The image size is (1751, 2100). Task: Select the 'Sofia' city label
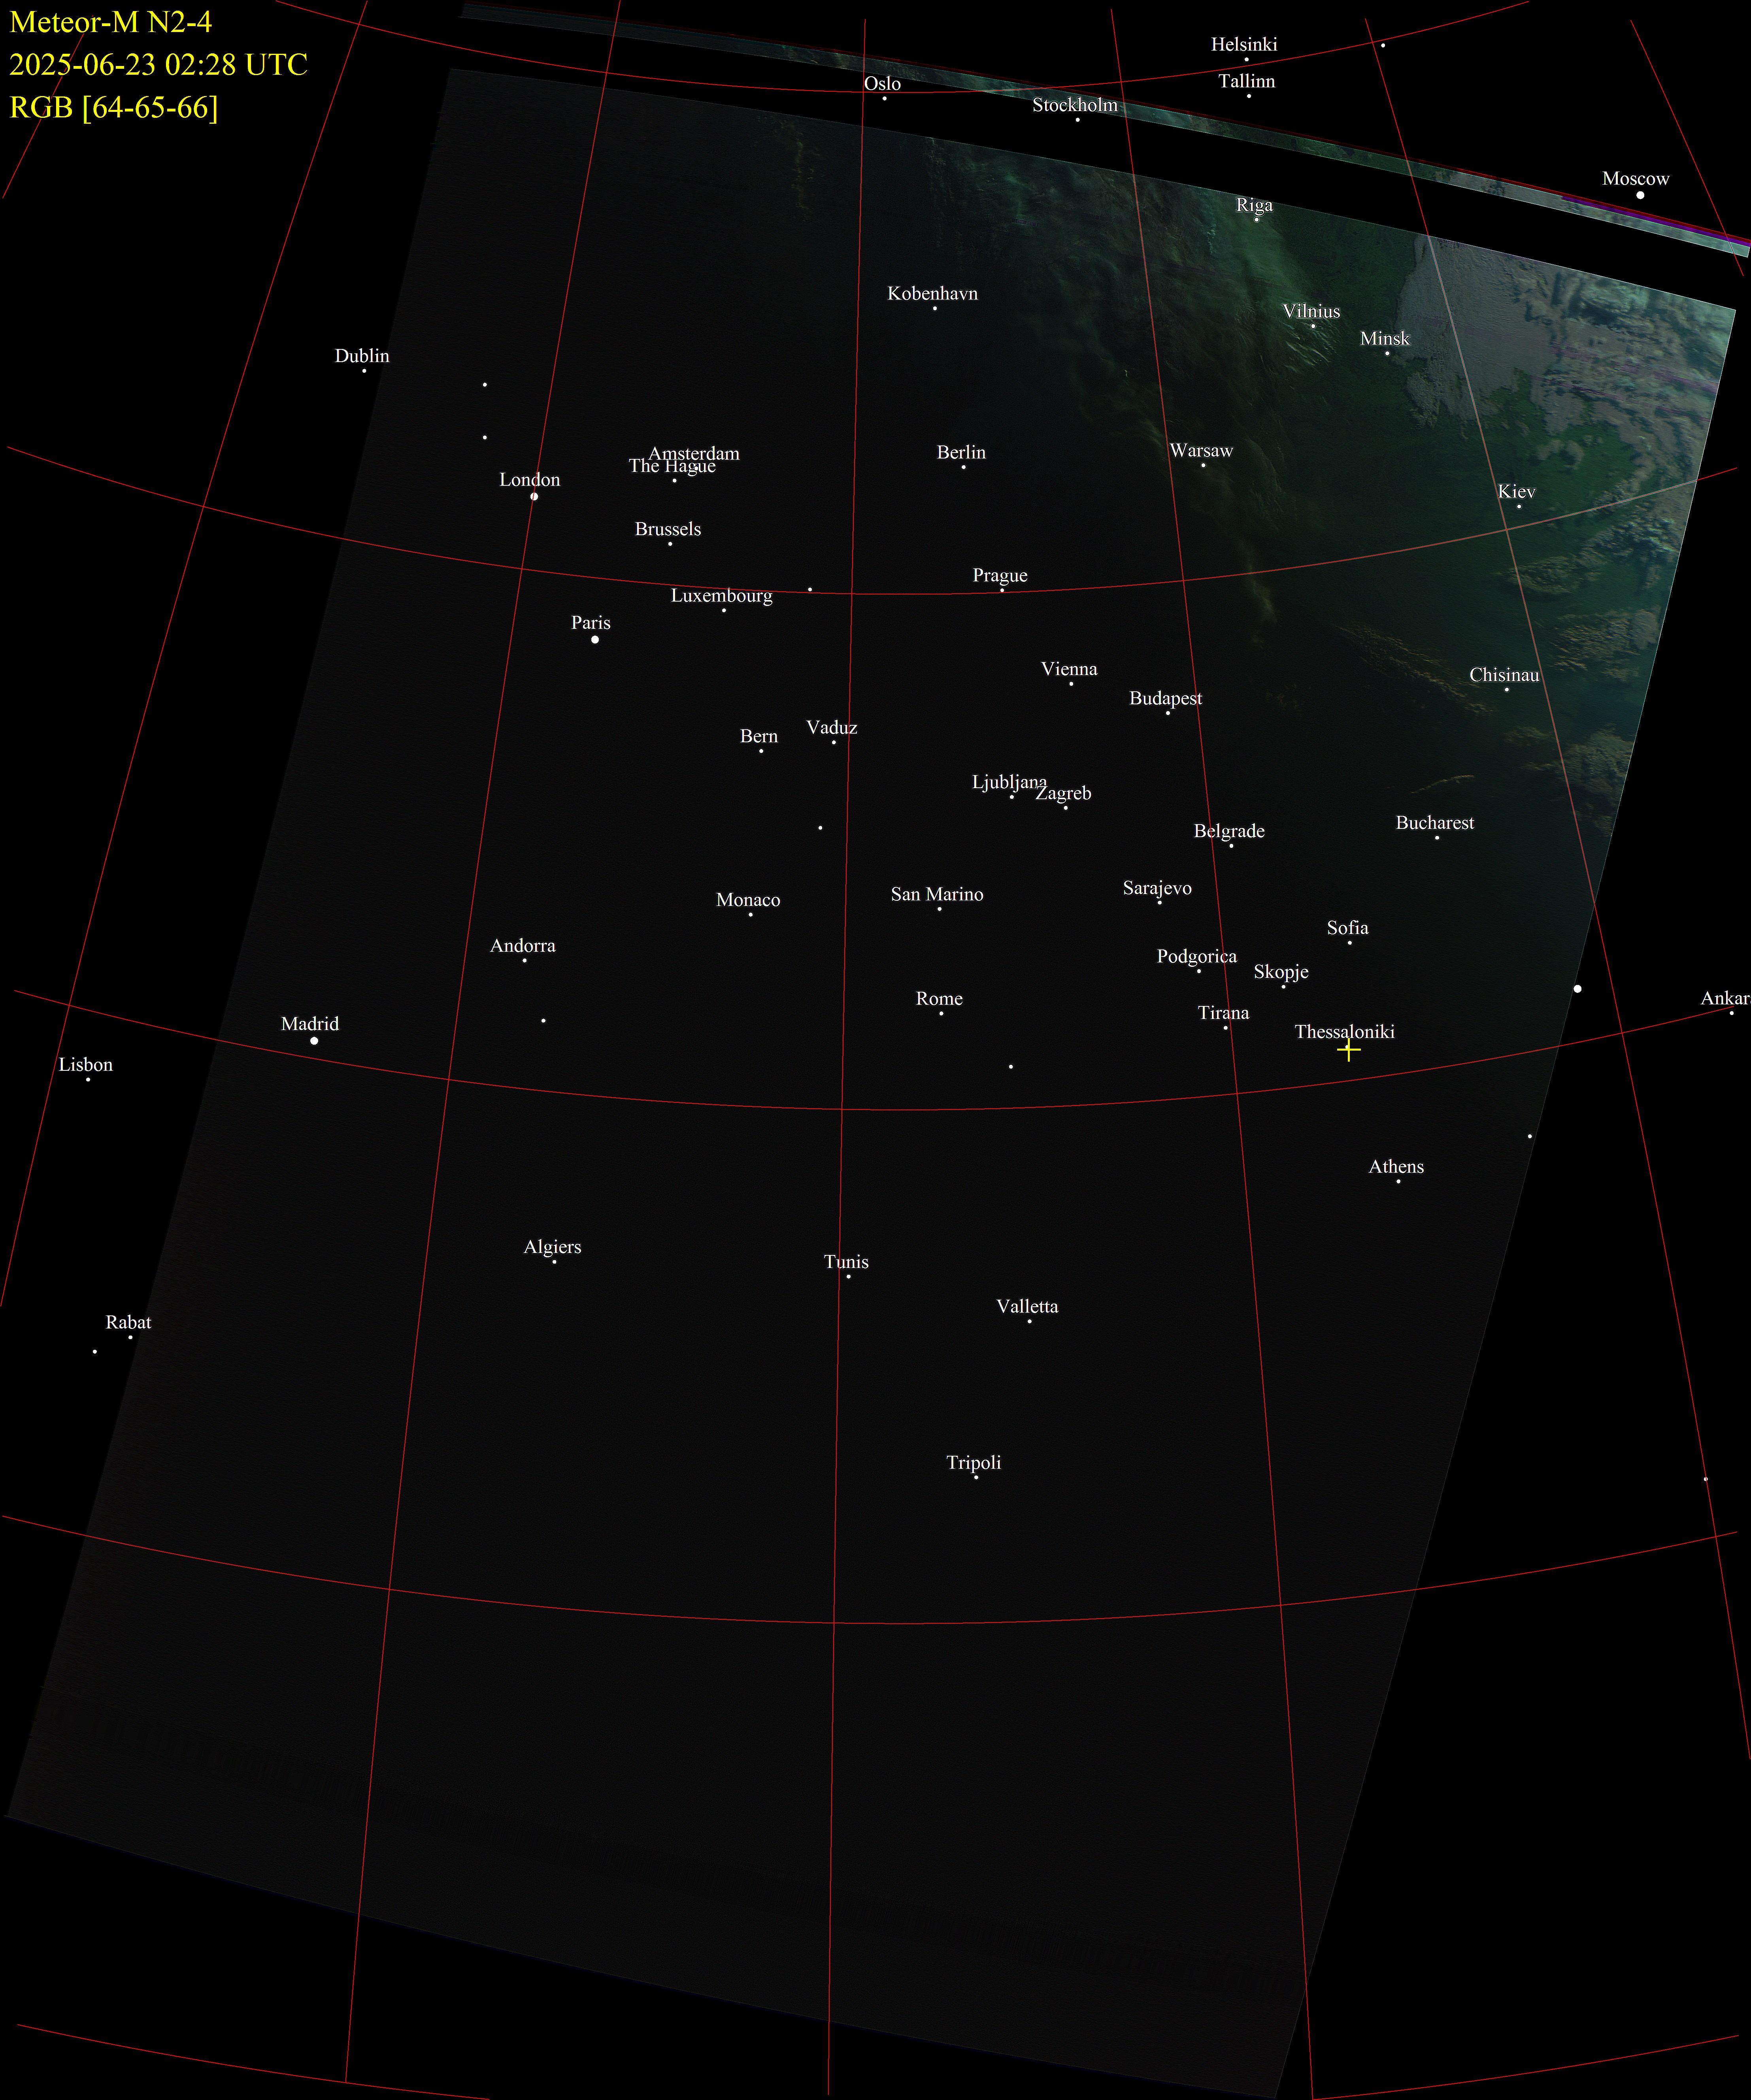pos(1347,928)
